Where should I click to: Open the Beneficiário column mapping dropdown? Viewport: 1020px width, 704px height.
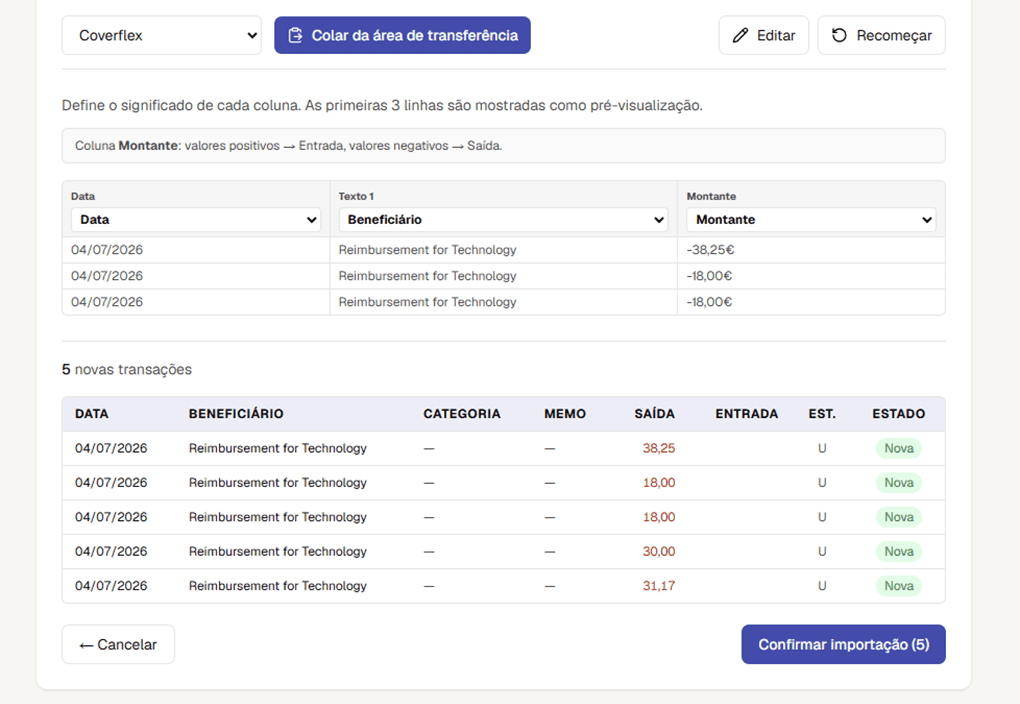point(503,220)
